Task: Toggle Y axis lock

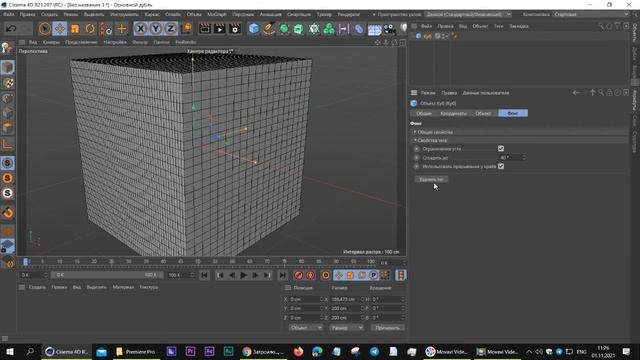Action: click(156, 29)
